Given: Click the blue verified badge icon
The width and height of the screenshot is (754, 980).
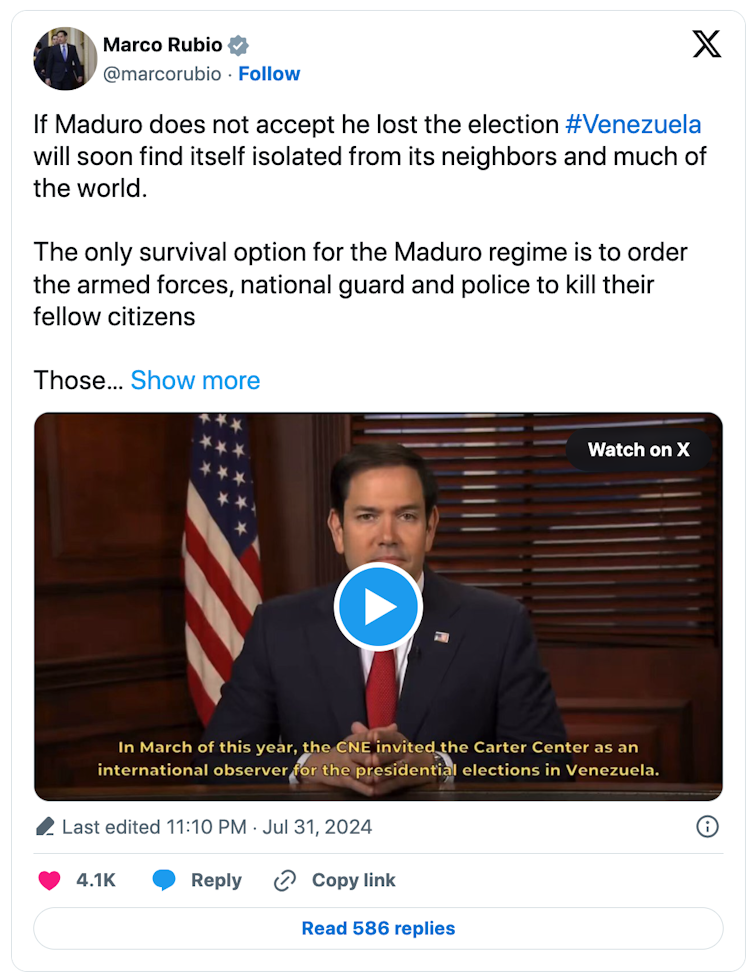Looking at the screenshot, I should [x=238, y=45].
